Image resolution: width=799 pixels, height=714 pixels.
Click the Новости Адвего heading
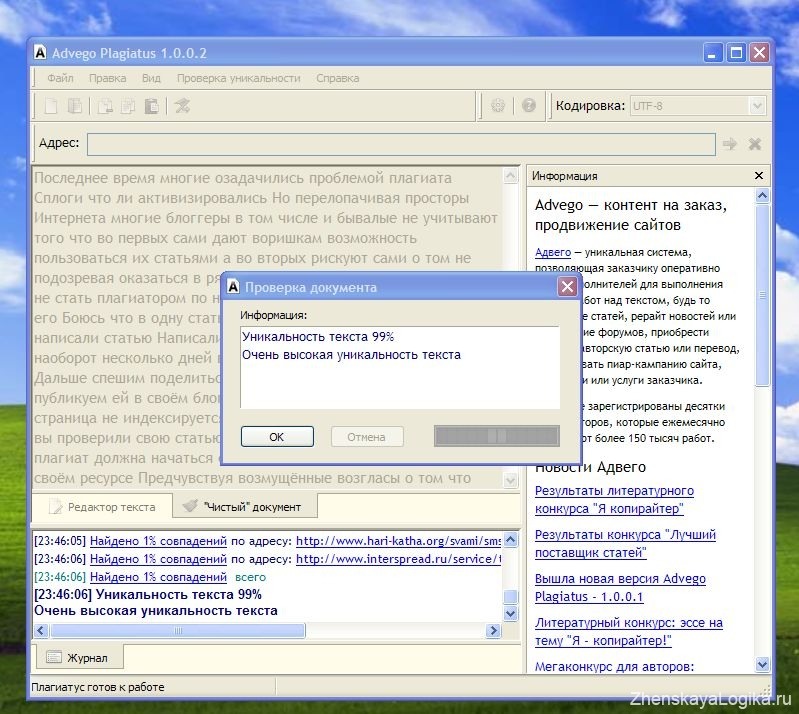591,467
